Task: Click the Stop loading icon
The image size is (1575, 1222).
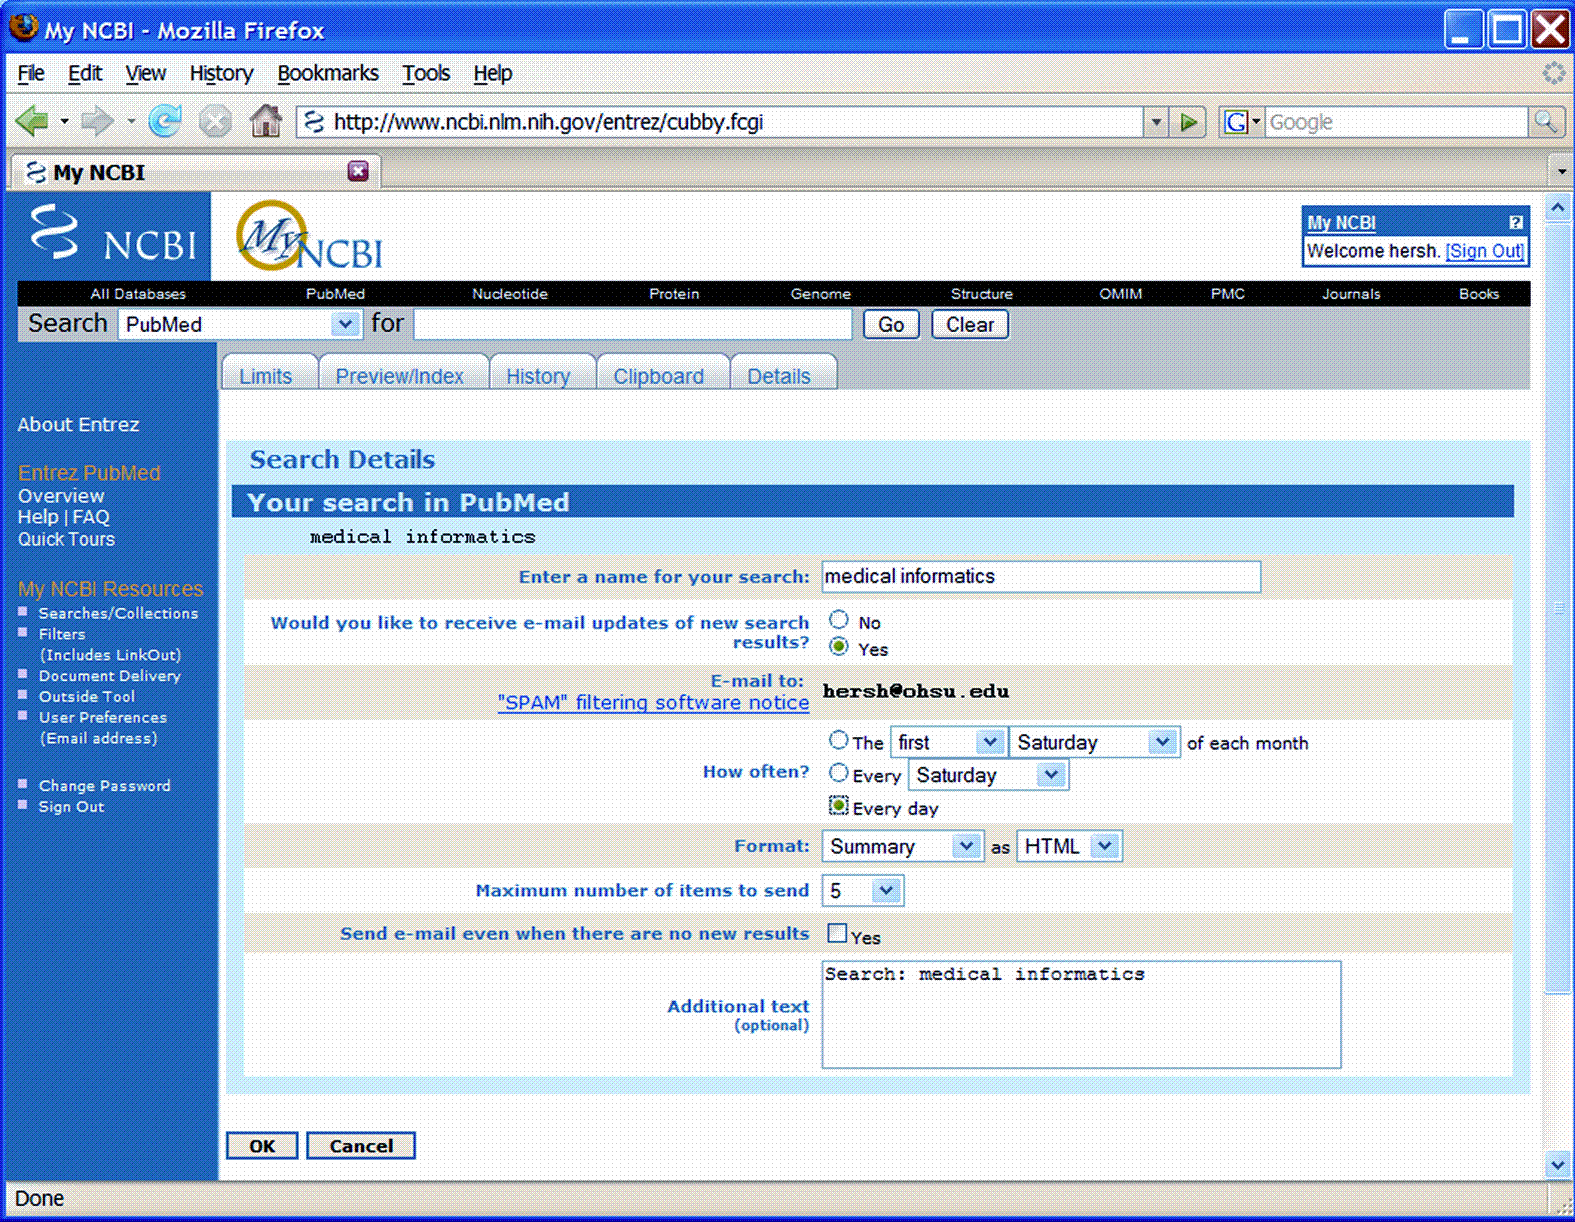Action: 214,122
